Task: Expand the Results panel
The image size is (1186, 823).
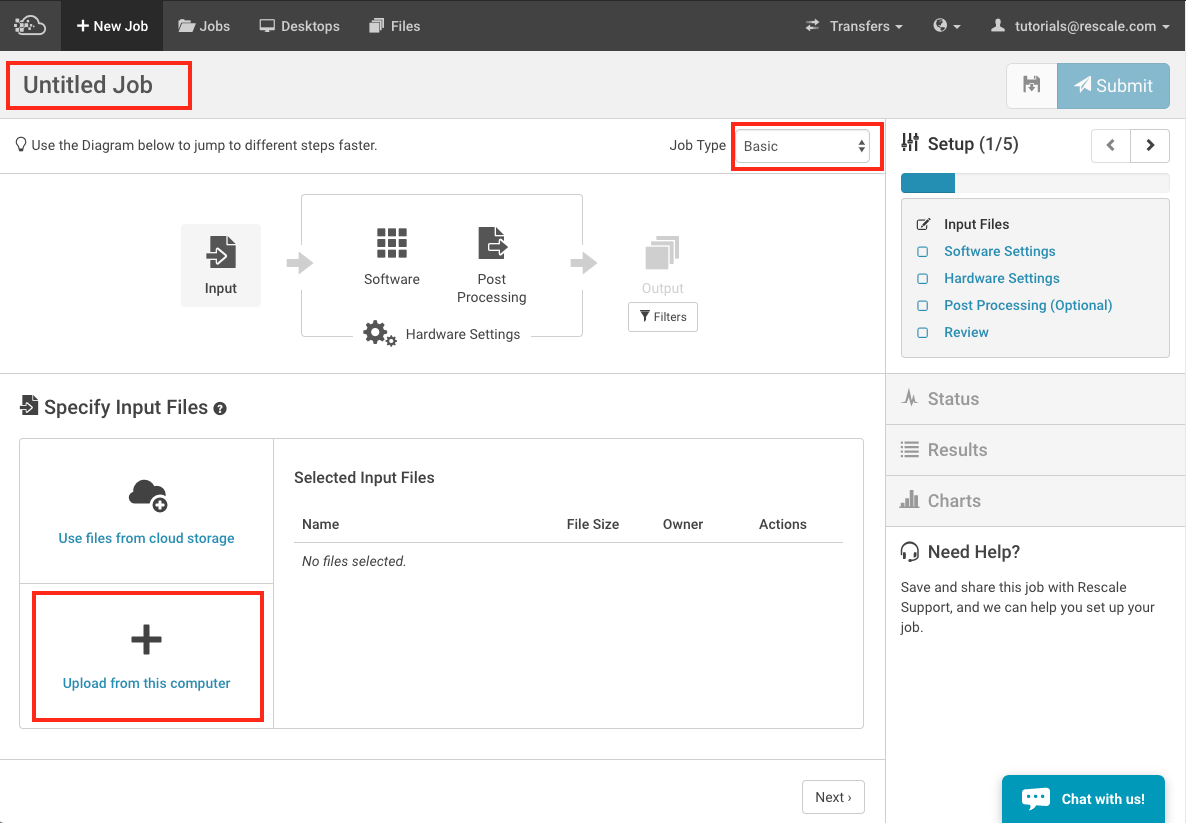Action: [x=1035, y=450]
